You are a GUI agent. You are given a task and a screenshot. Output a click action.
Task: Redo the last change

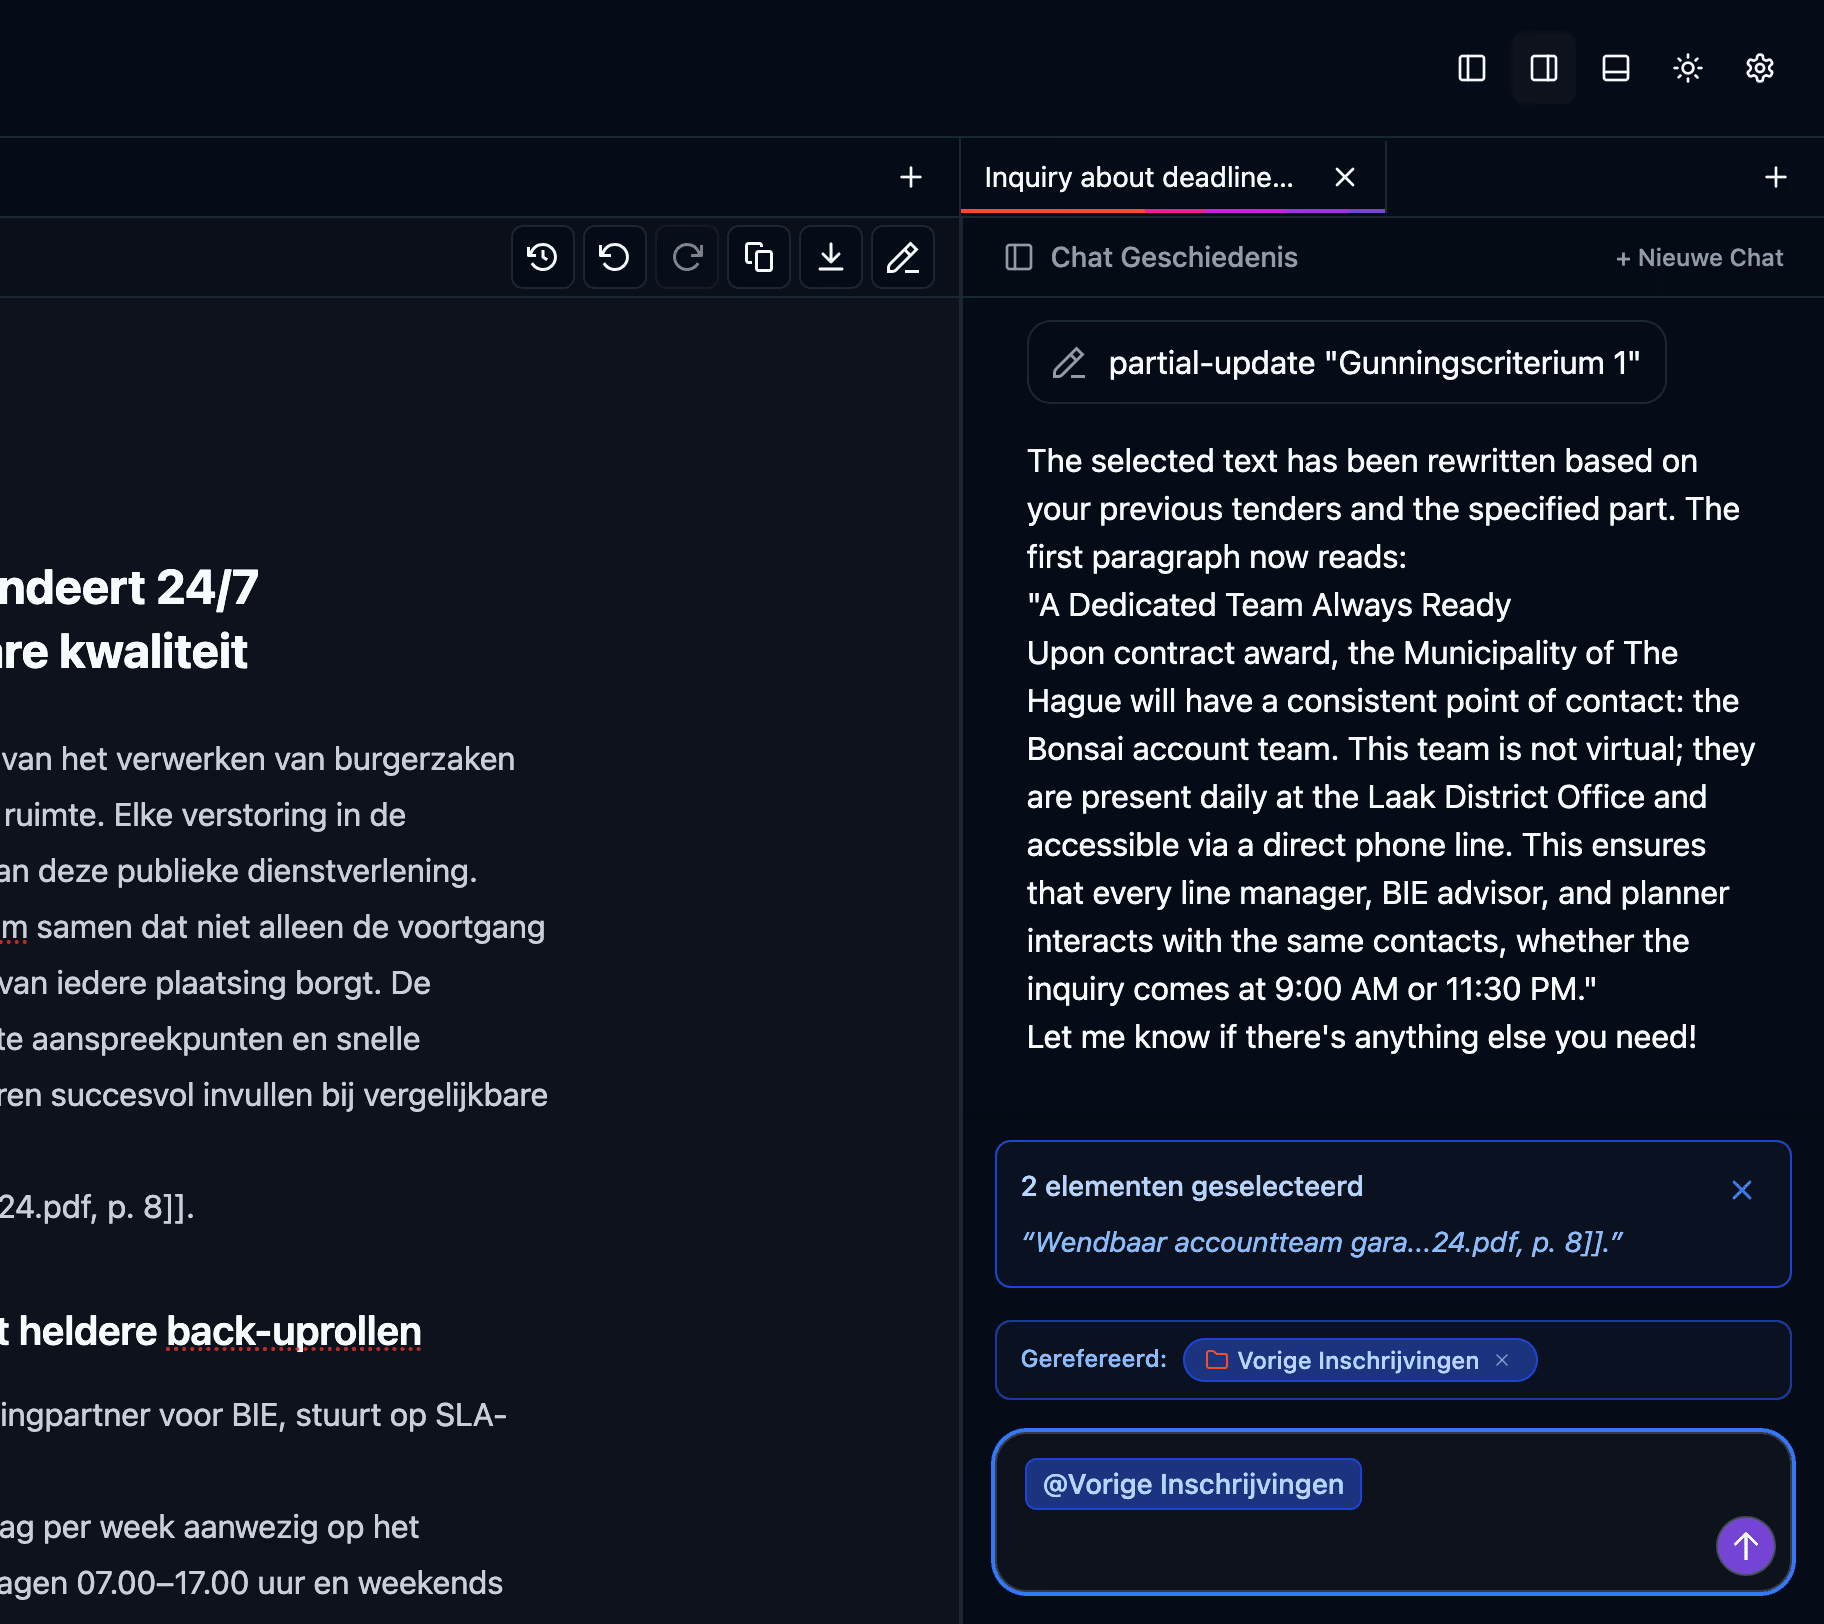[x=687, y=257]
